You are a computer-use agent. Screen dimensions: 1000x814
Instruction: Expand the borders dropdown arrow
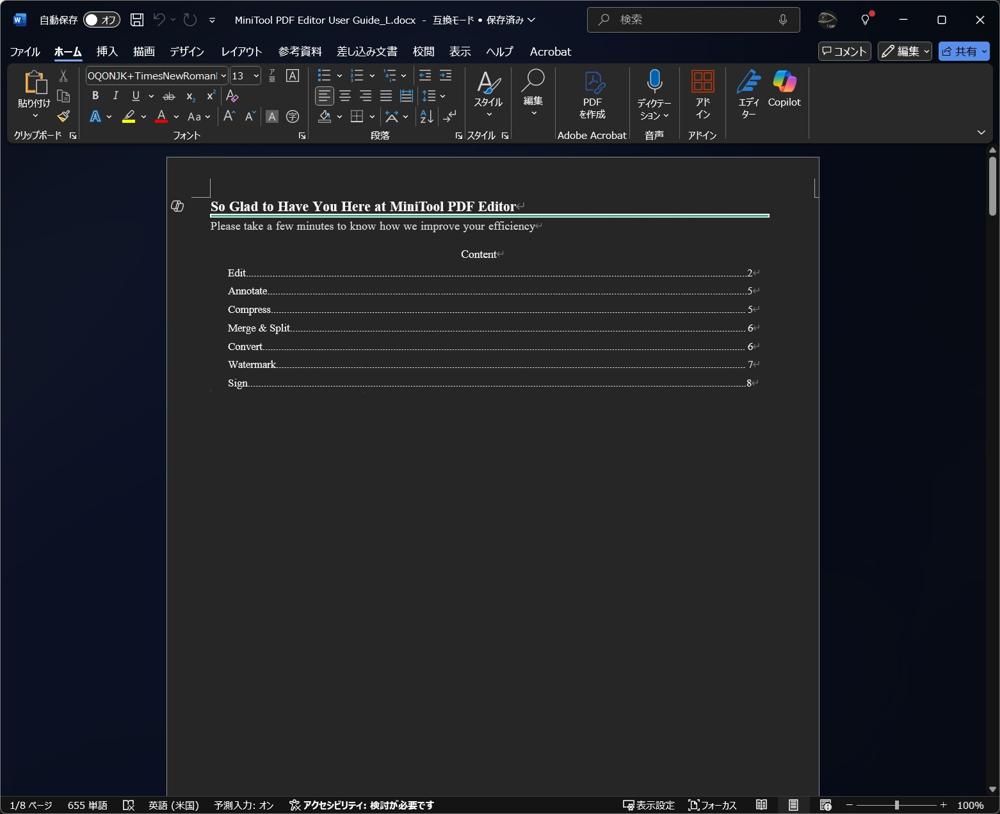372,117
